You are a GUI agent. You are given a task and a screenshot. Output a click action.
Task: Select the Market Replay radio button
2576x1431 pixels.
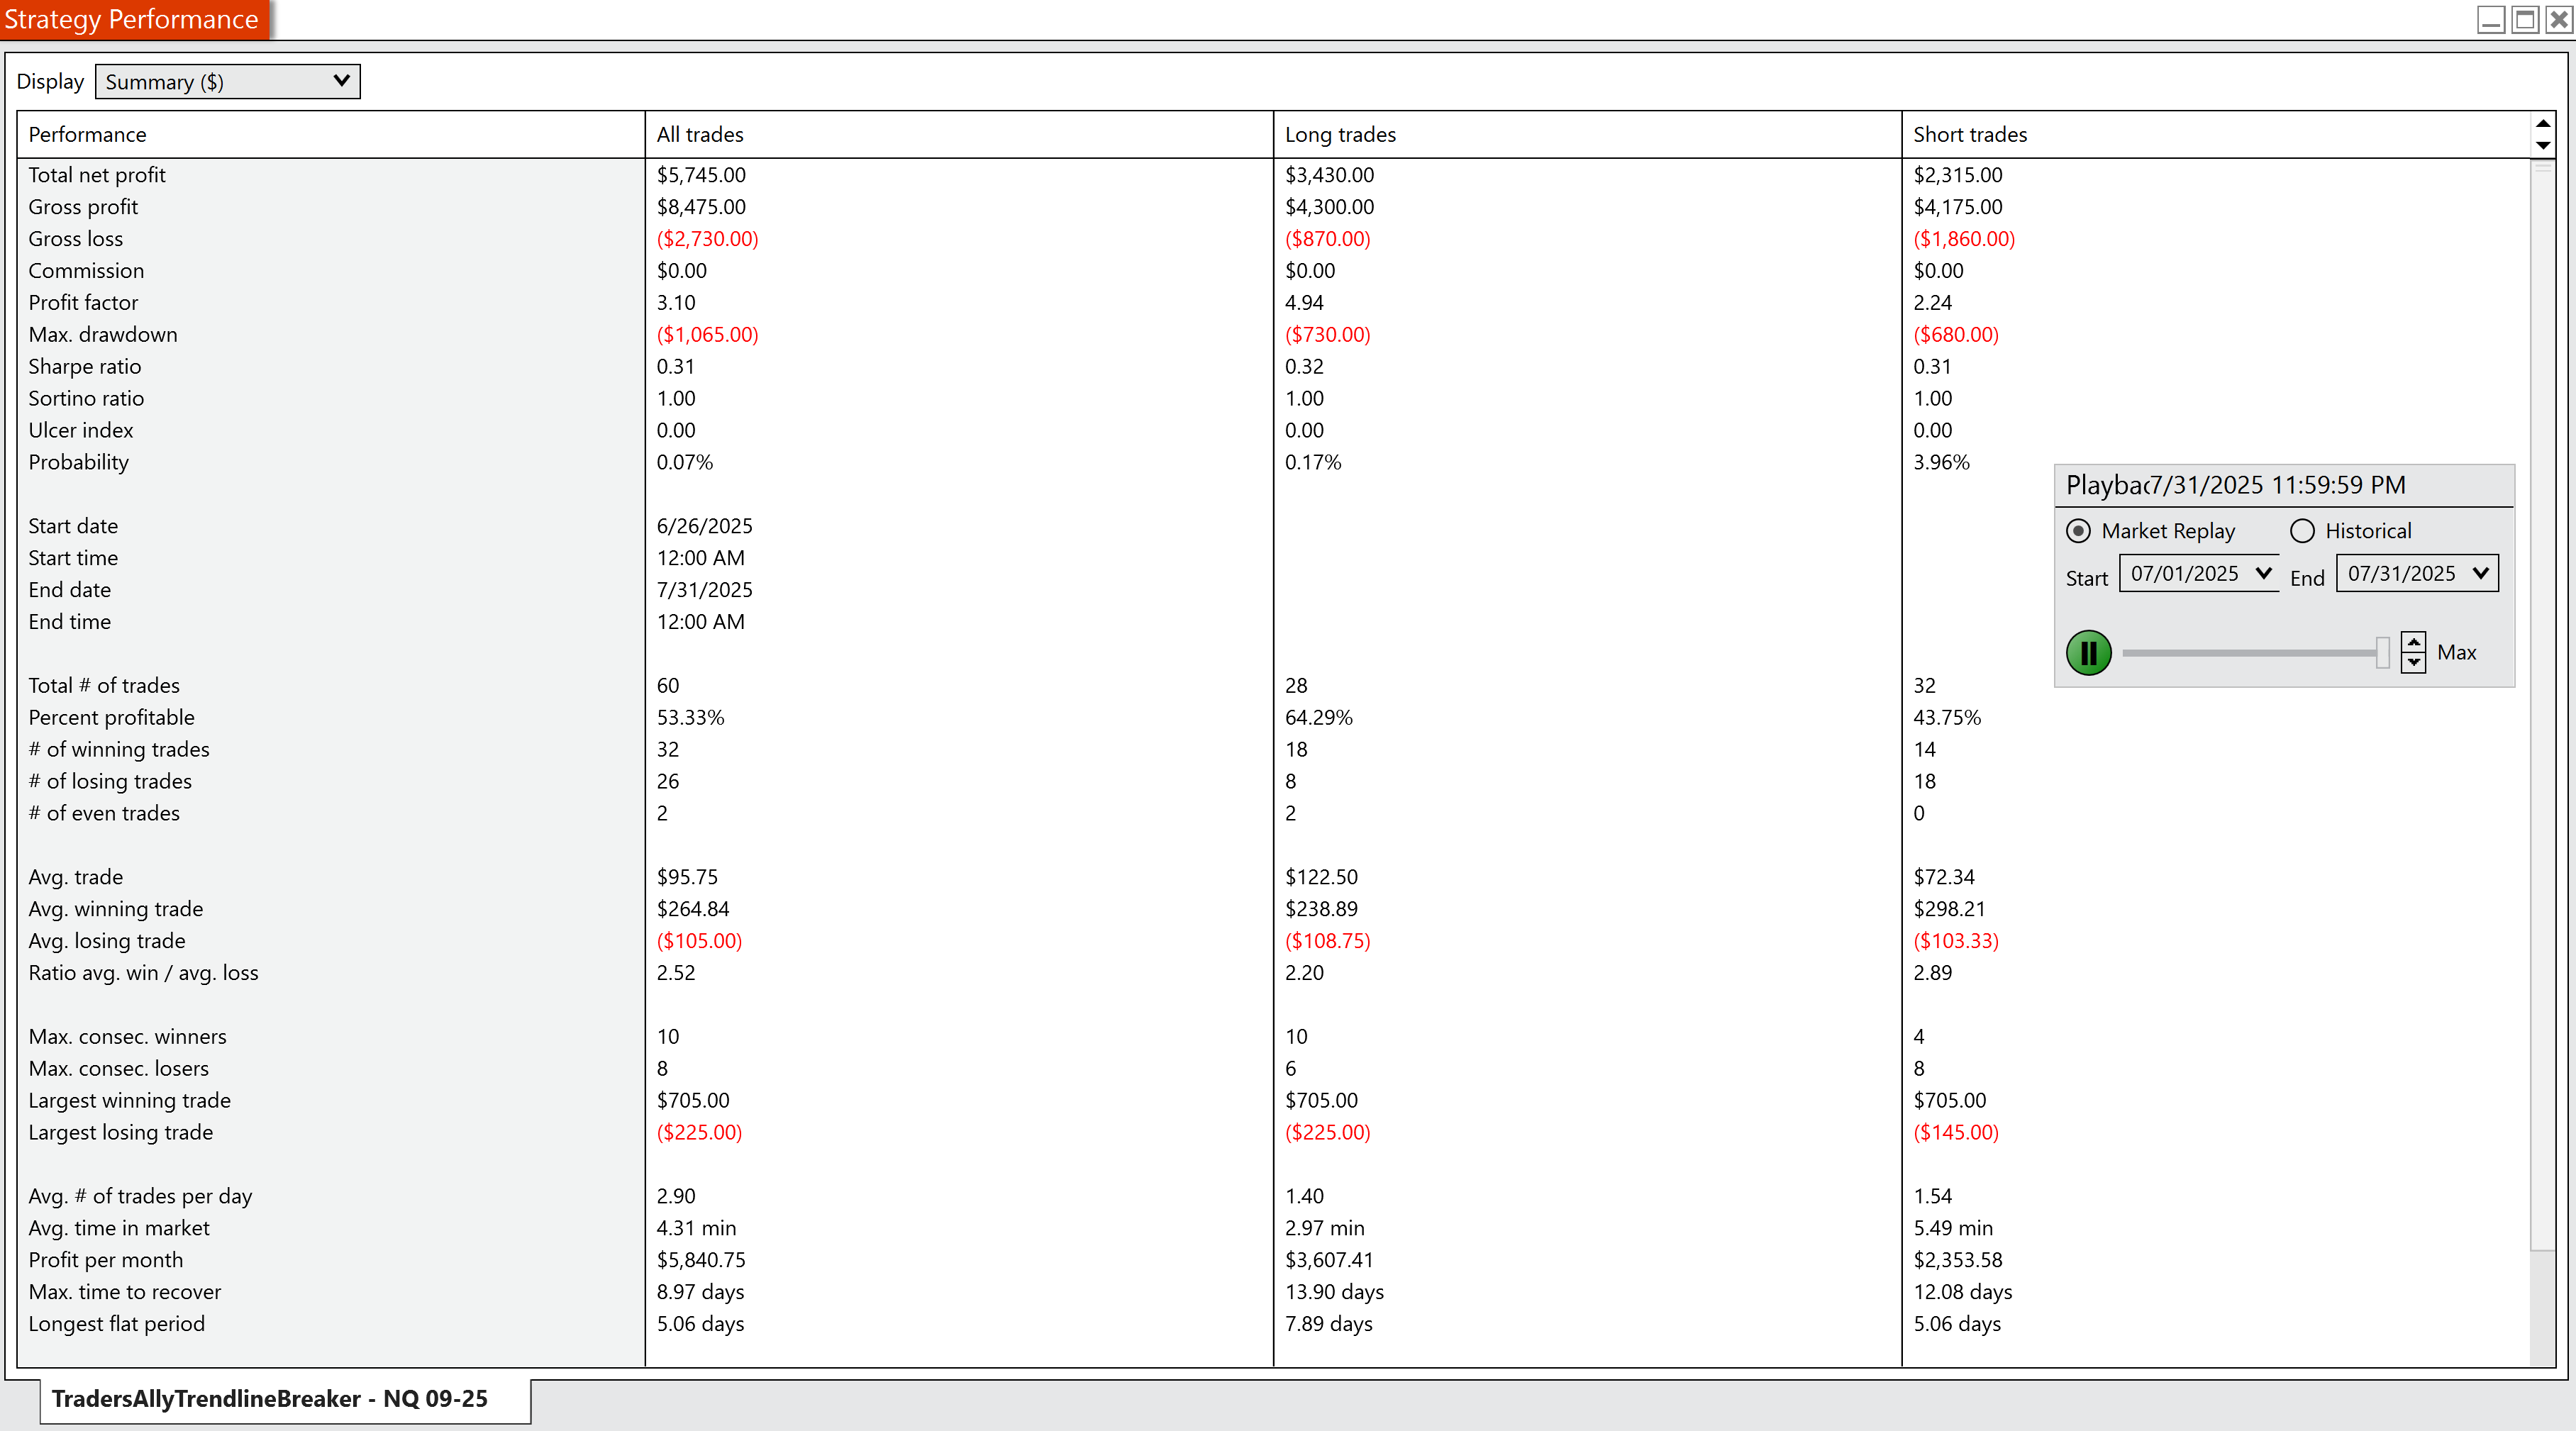coord(2078,531)
